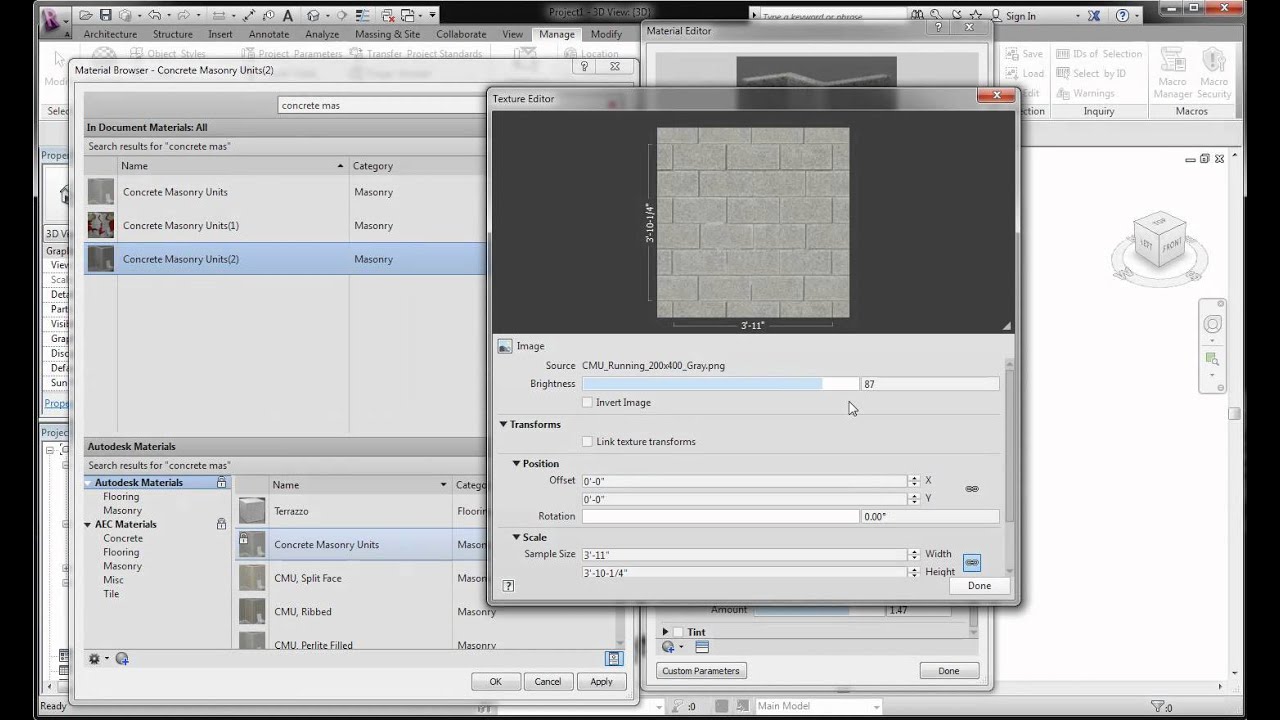Open the Architecture ribbon tab

coord(110,34)
